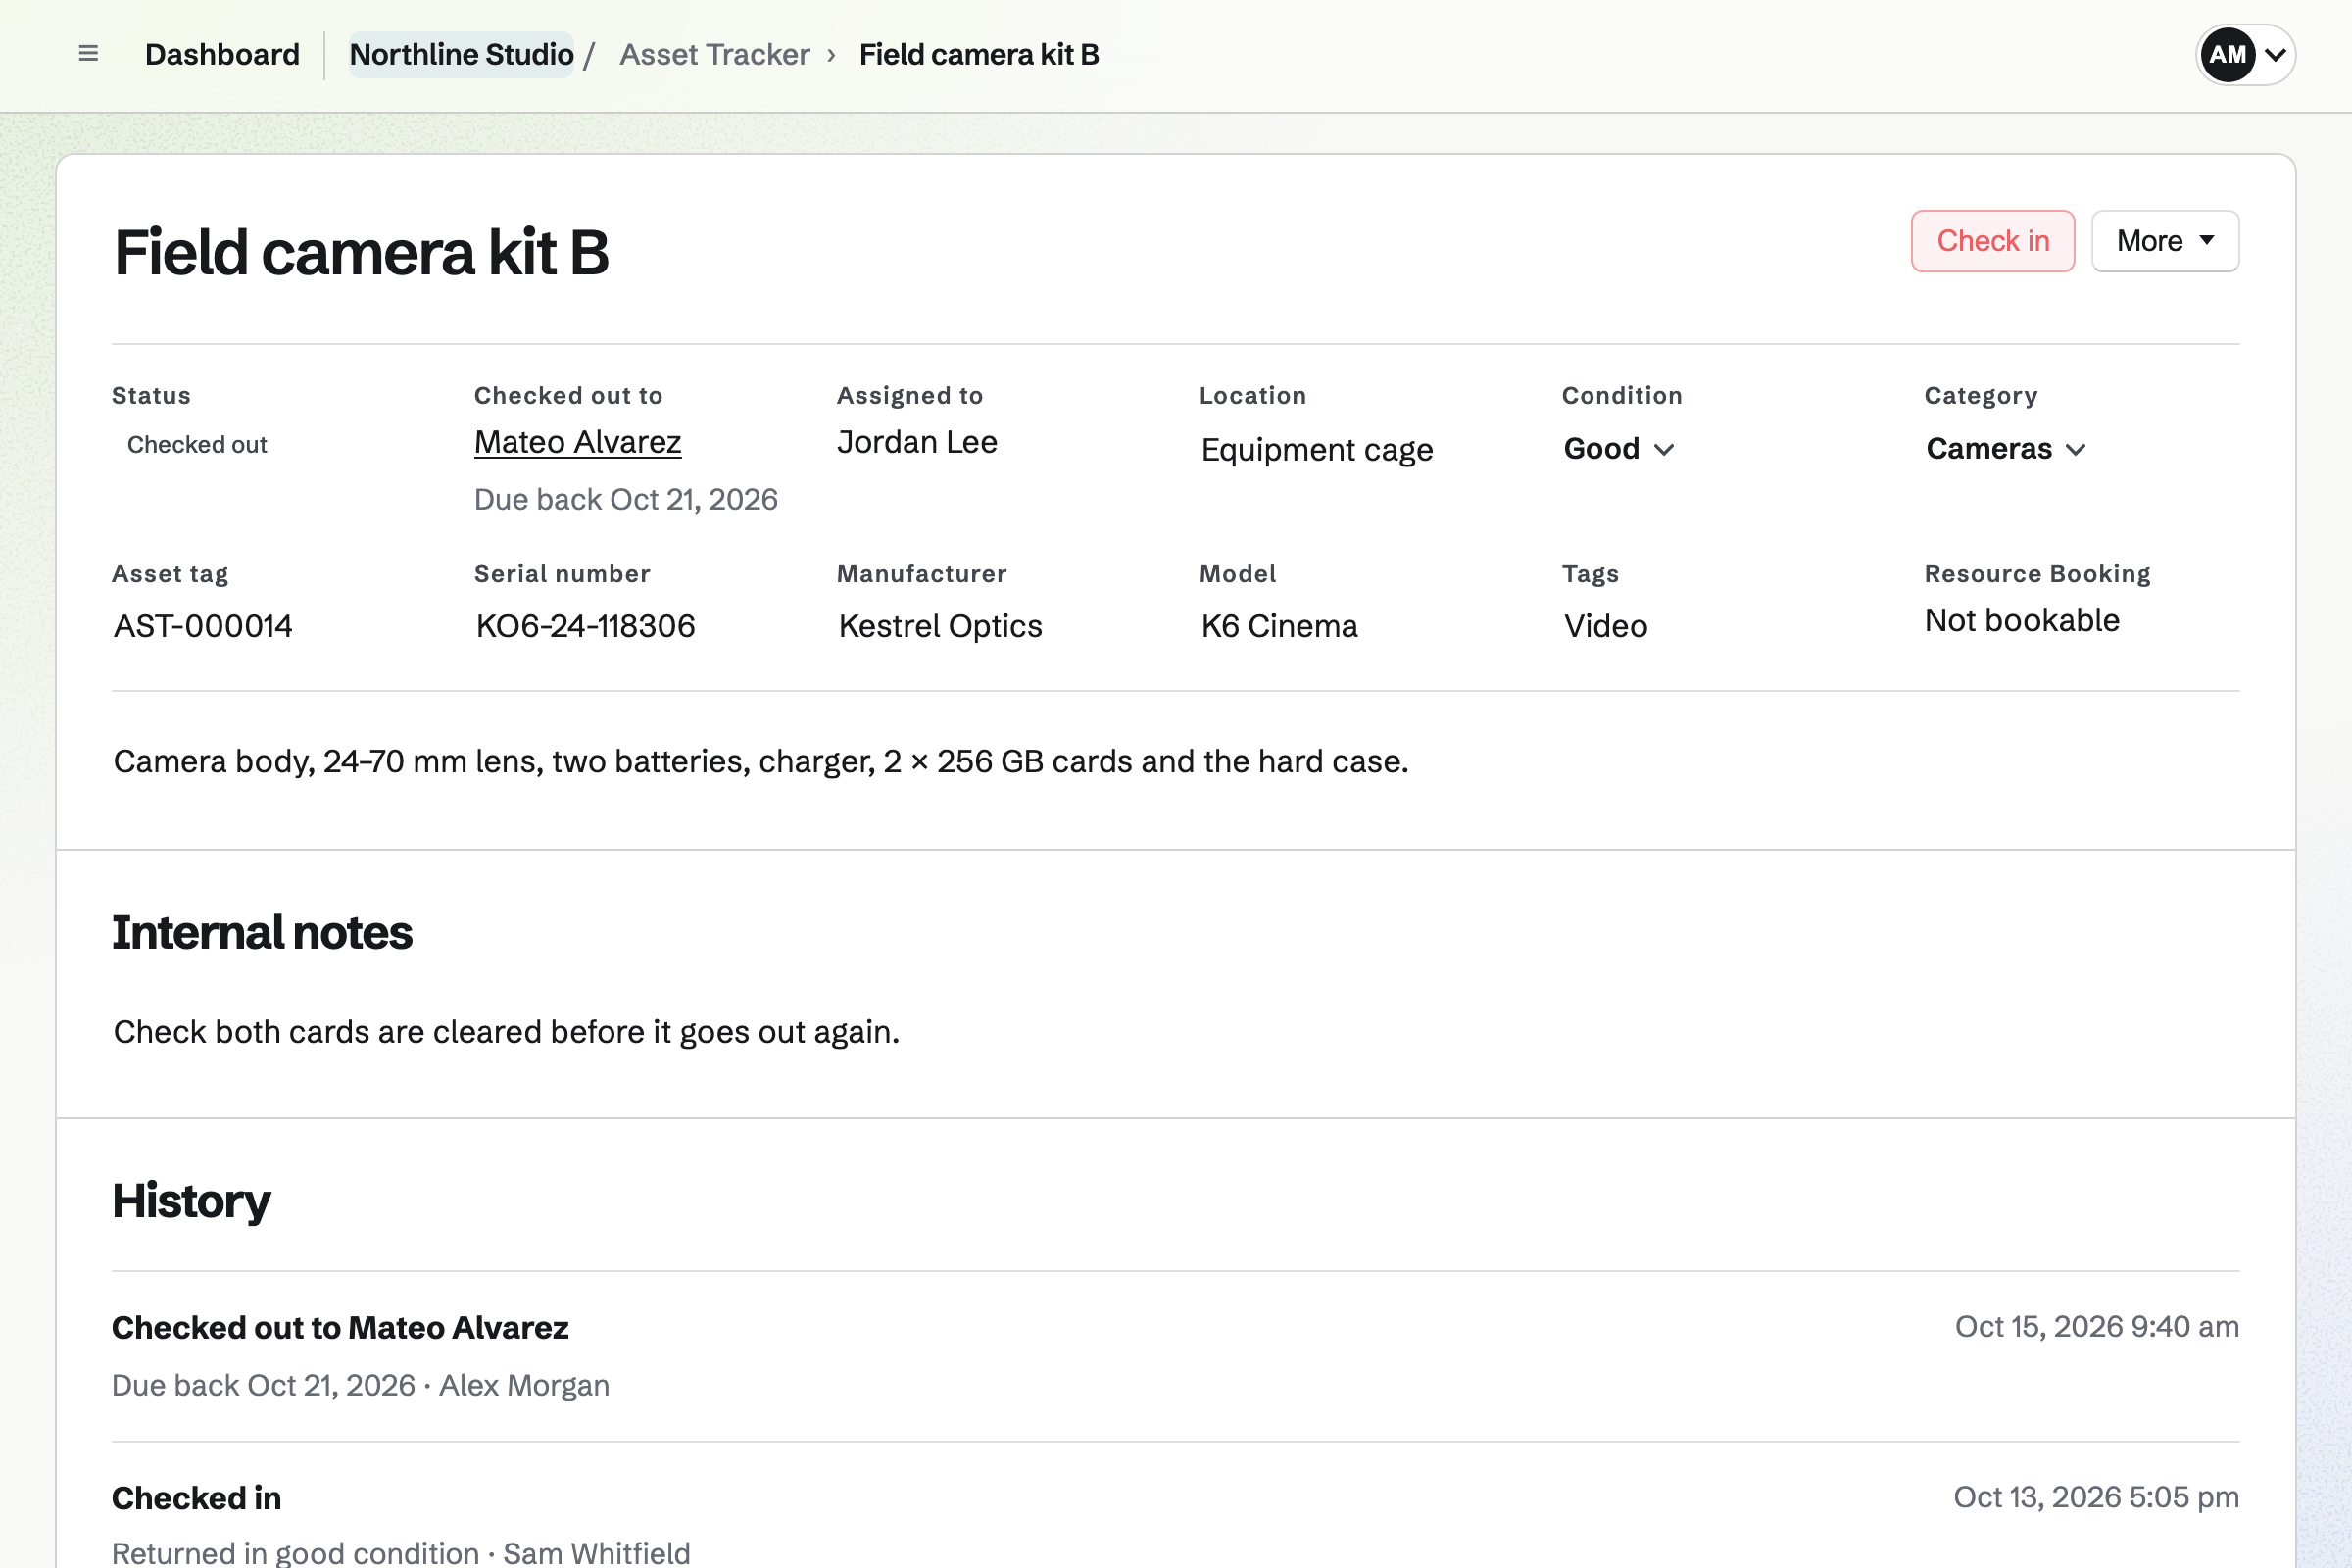Click the AM user avatar
The image size is (2352, 1568).
[2227, 55]
